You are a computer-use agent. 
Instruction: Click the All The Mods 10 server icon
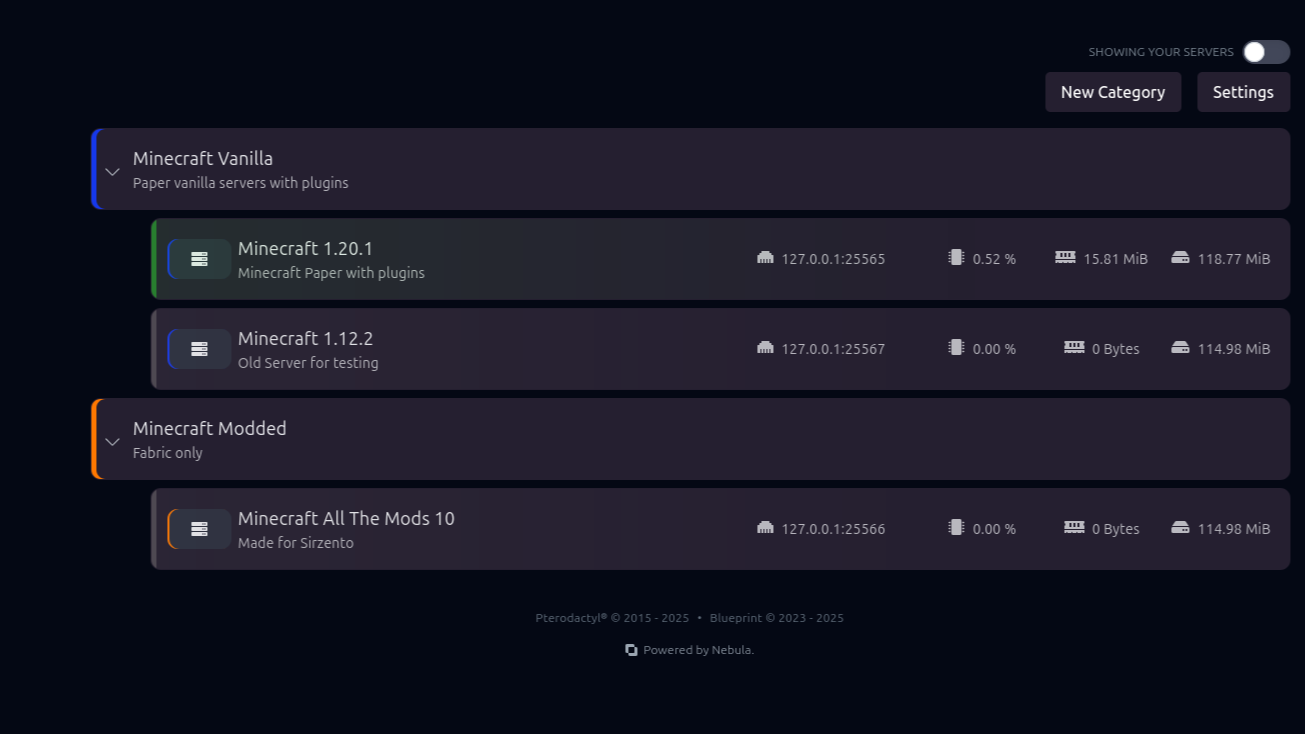tap(199, 529)
